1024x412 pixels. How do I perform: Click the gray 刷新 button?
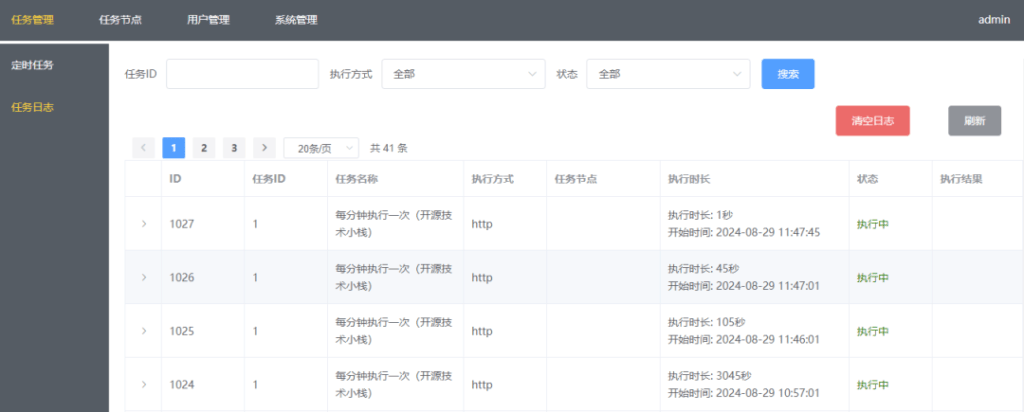[x=974, y=120]
